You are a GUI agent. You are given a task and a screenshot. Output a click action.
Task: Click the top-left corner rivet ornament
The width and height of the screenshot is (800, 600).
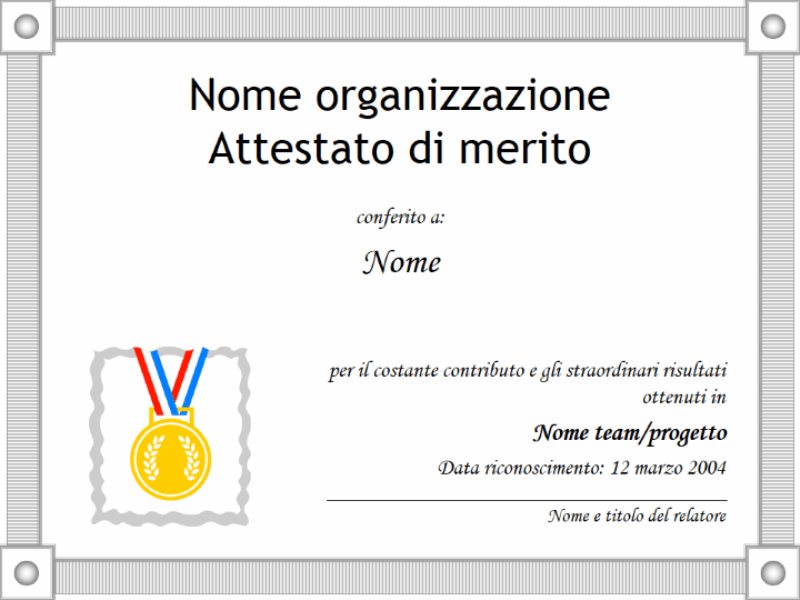click(27, 26)
